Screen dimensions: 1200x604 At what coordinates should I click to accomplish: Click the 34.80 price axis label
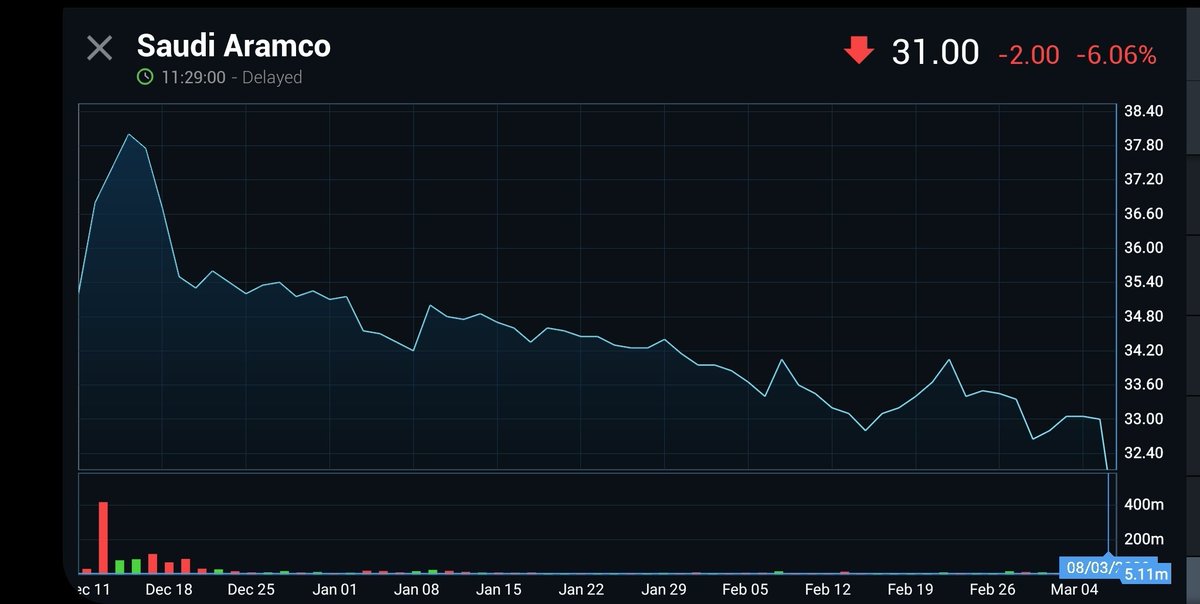click(1143, 316)
